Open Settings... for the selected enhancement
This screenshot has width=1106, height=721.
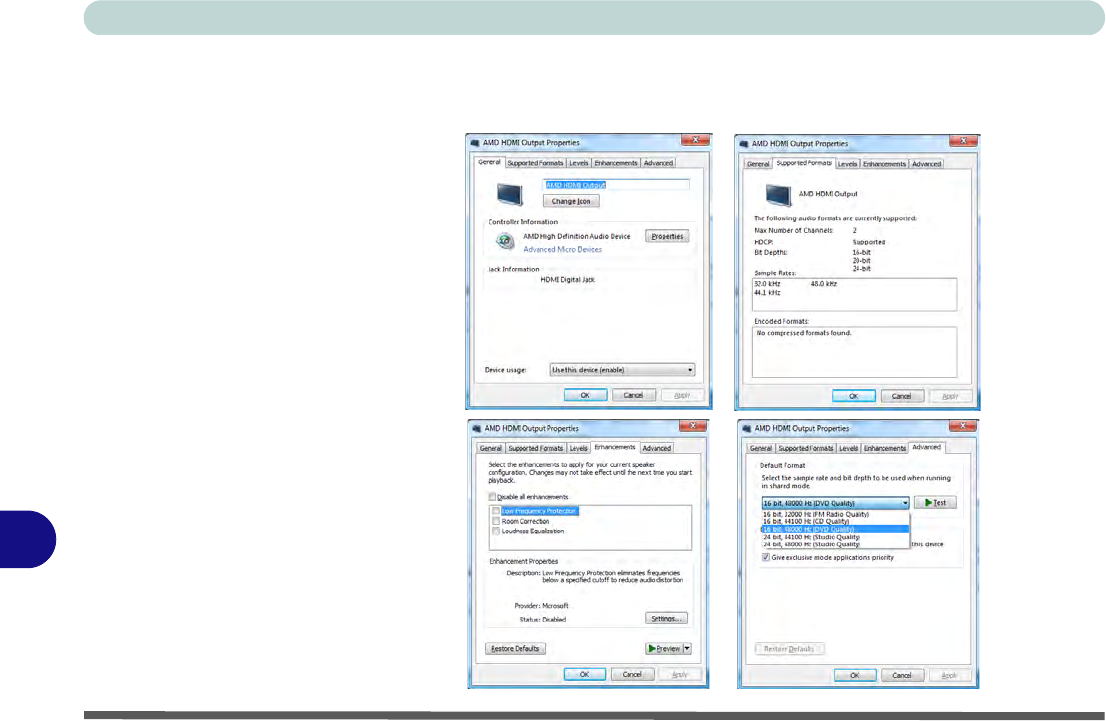(x=667, y=619)
